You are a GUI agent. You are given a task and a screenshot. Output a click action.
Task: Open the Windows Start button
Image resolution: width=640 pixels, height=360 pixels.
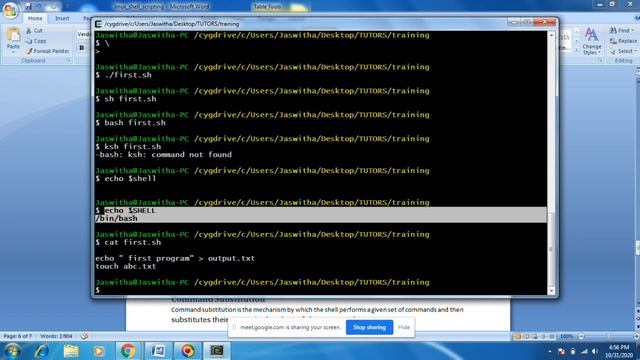coord(12,351)
